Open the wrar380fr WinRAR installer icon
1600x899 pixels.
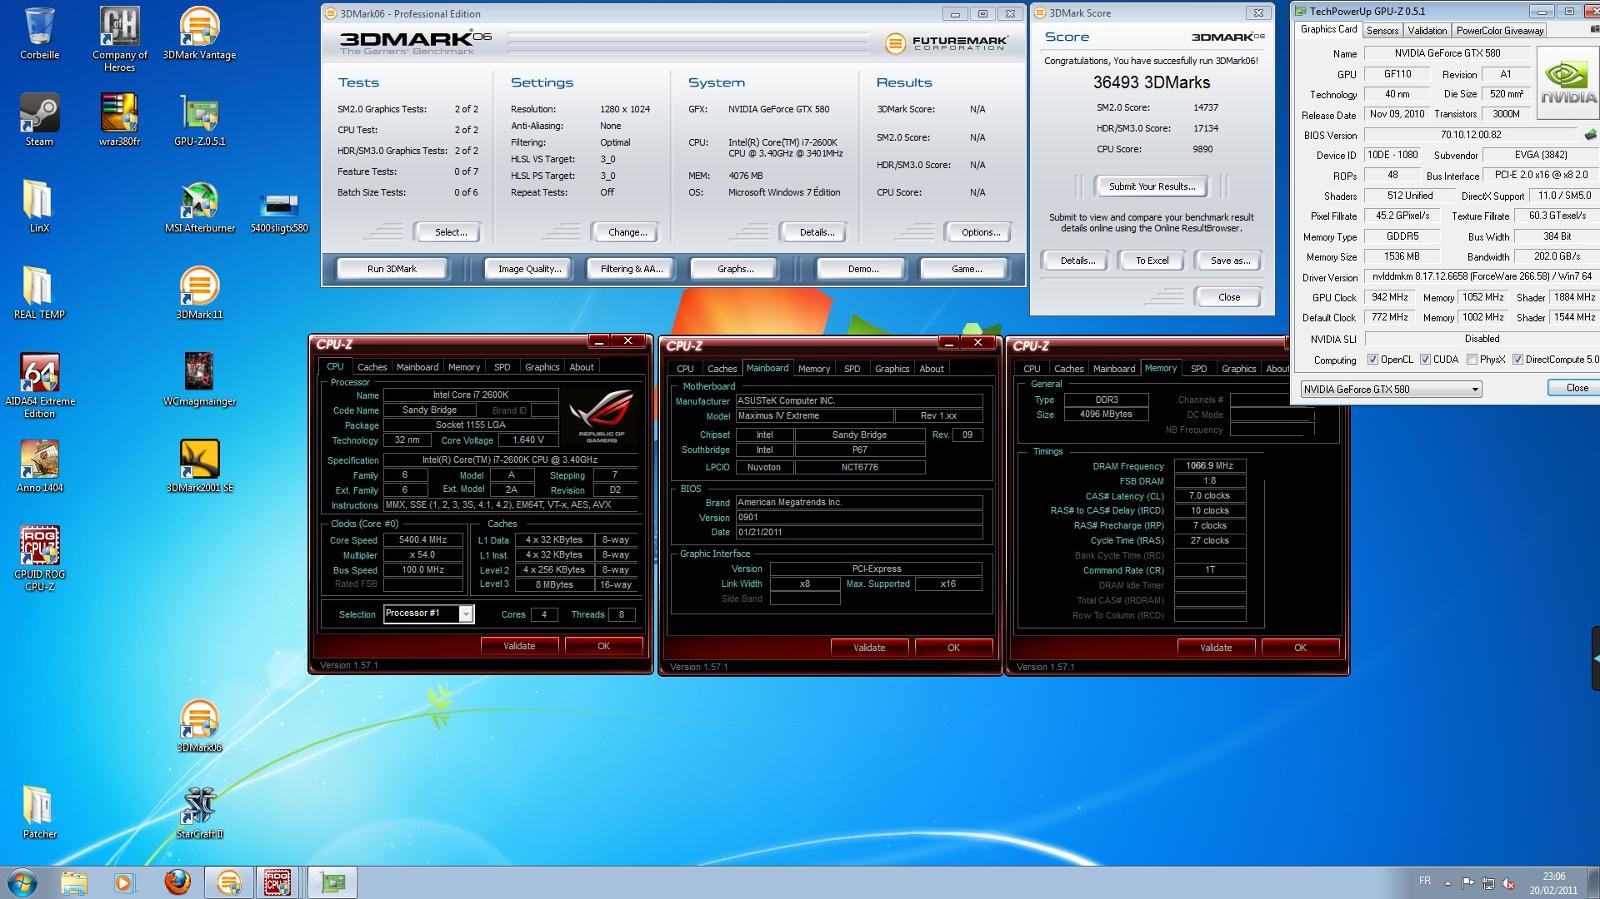[119, 120]
